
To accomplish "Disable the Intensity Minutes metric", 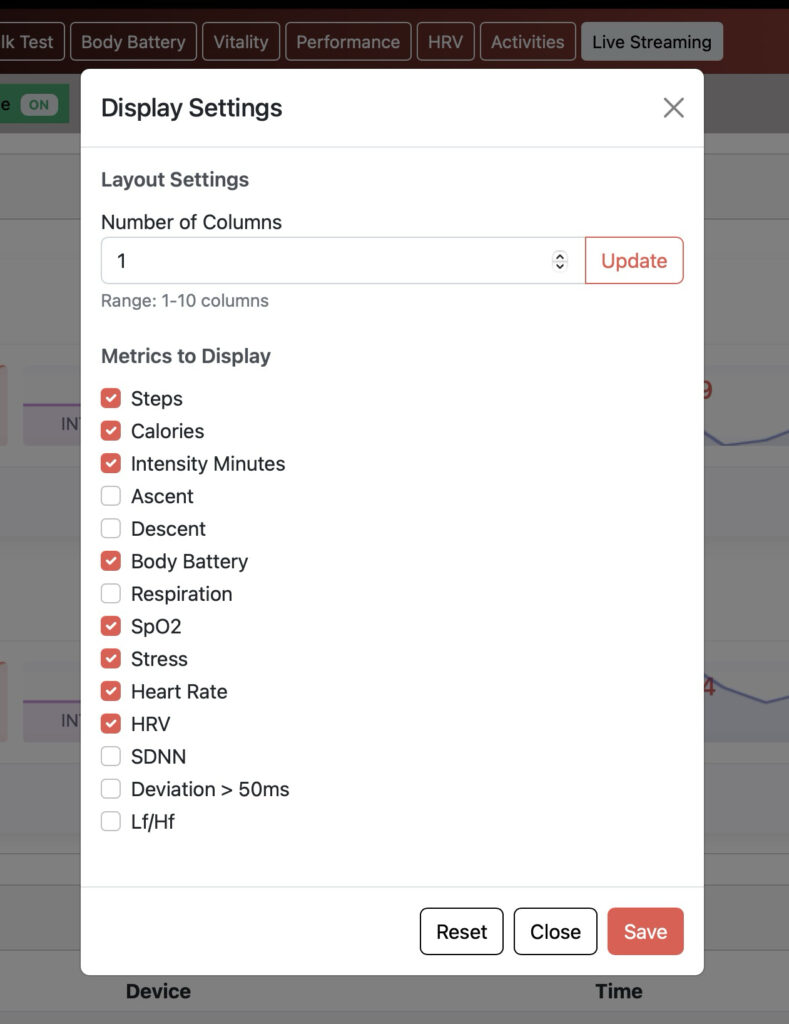I will (111, 464).
